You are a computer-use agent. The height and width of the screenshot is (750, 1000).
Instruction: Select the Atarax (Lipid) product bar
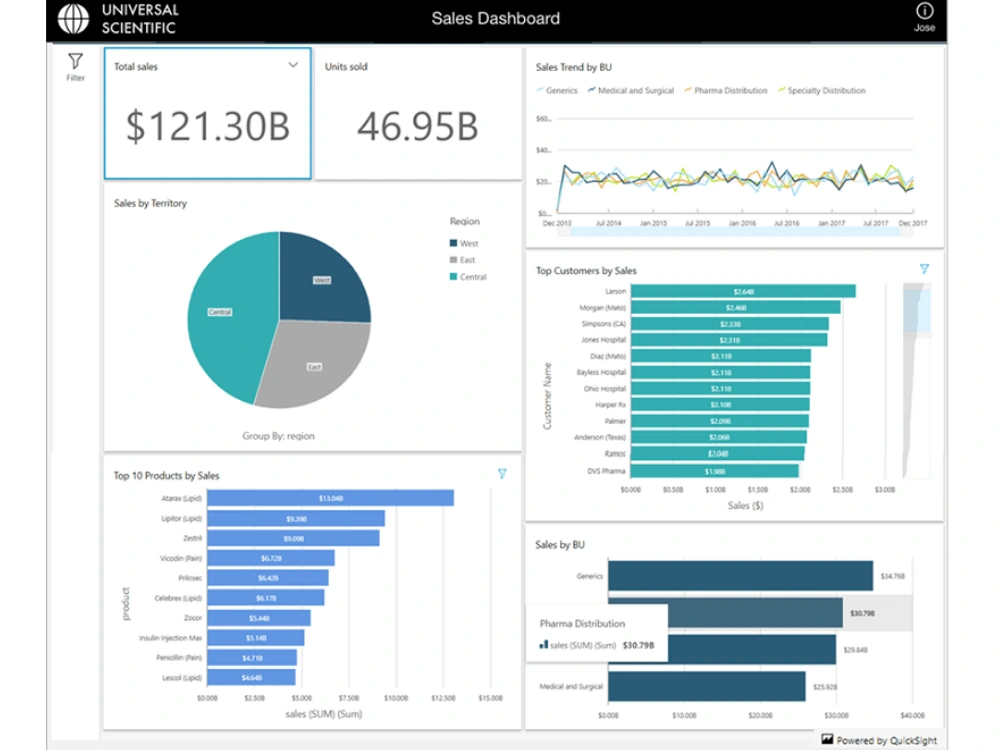pos(330,498)
